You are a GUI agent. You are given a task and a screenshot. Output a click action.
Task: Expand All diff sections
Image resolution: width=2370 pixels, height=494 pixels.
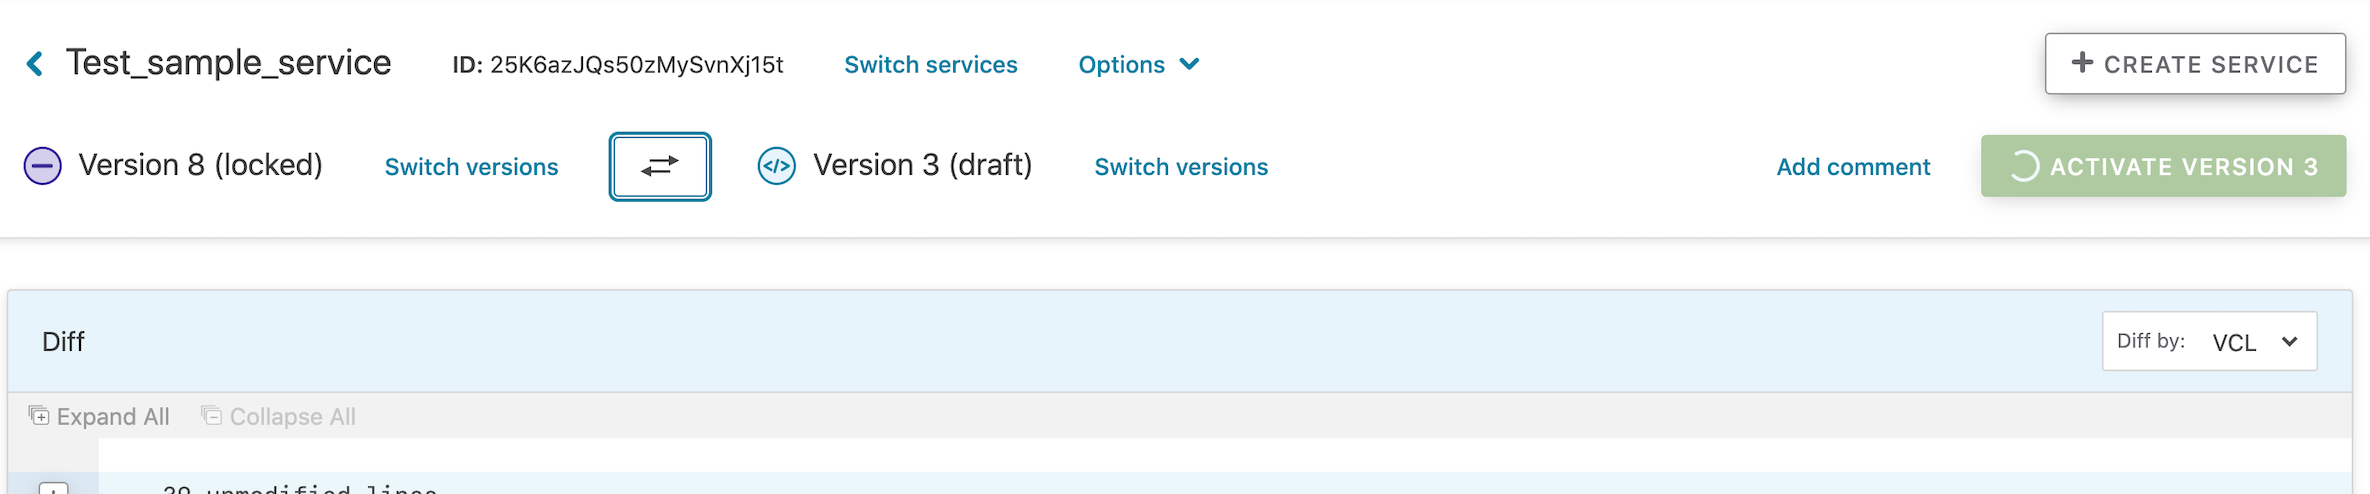99,416
